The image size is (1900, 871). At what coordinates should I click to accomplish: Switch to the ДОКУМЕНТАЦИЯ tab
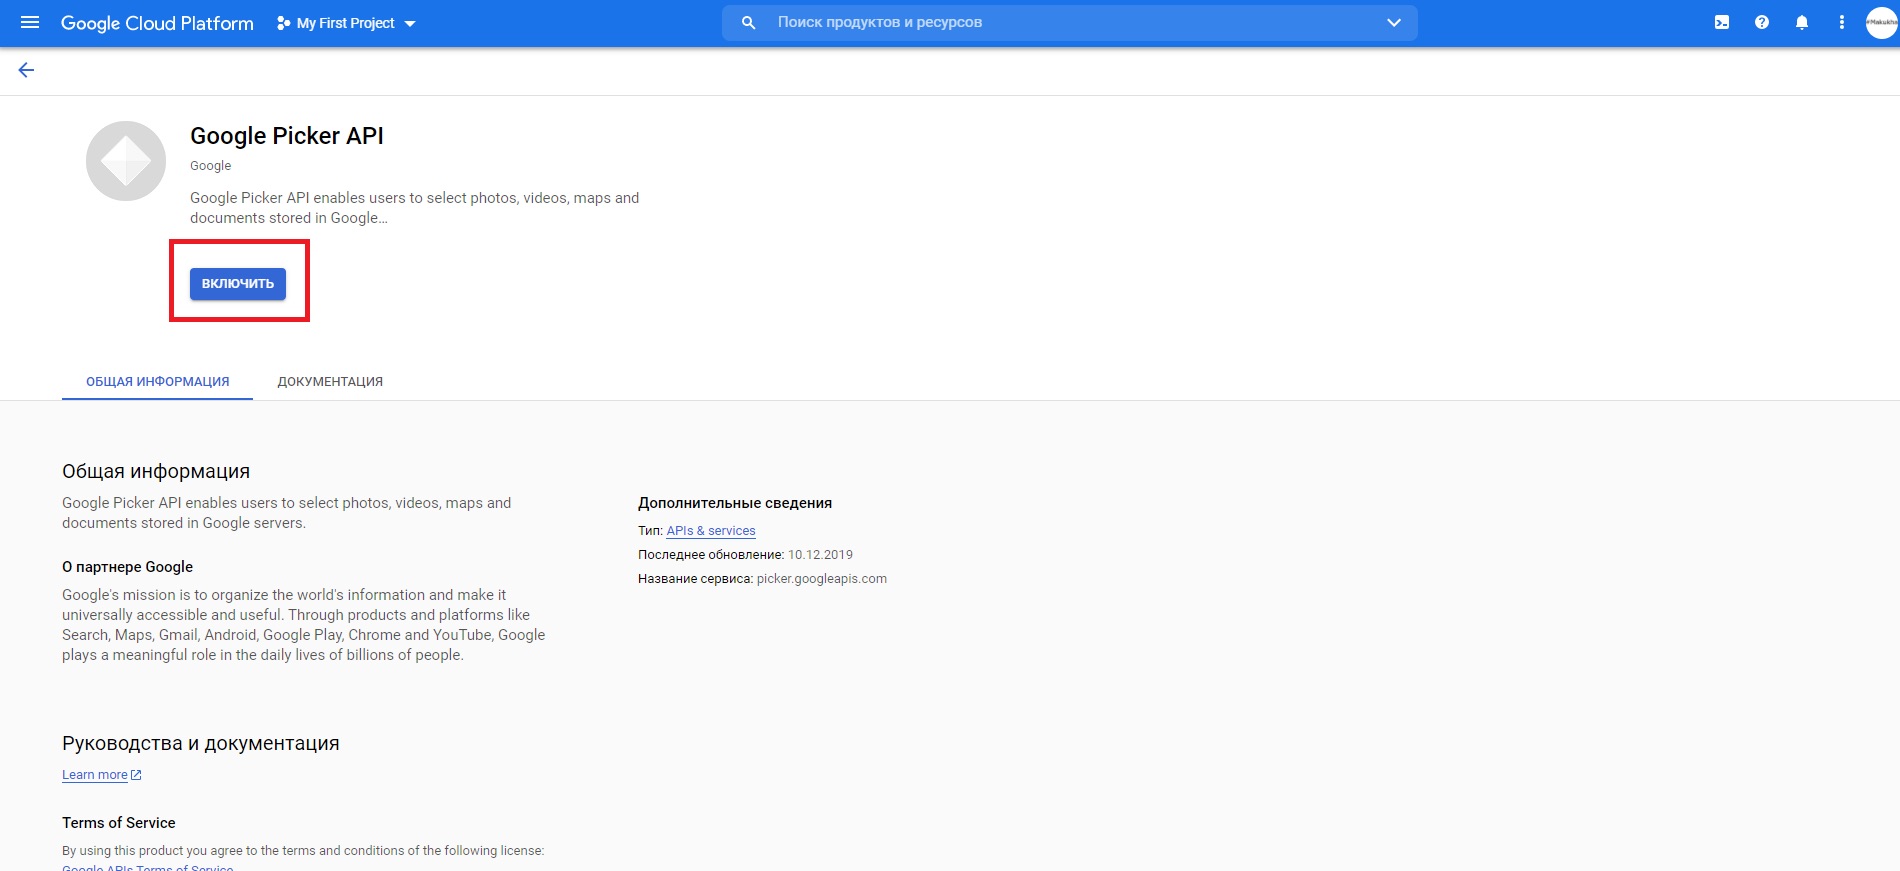(330, 382)
